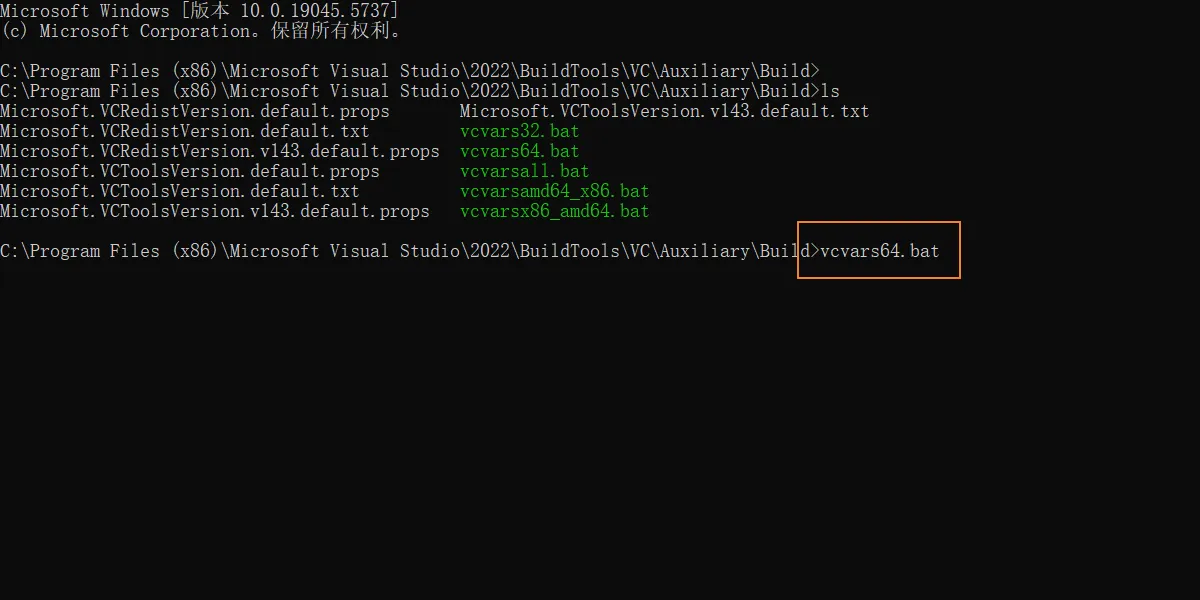This screenshot has height=600, width=1200.
Task: Click the typed vcvars64.bat command at the prompt
Action: (x=879, y=251)
